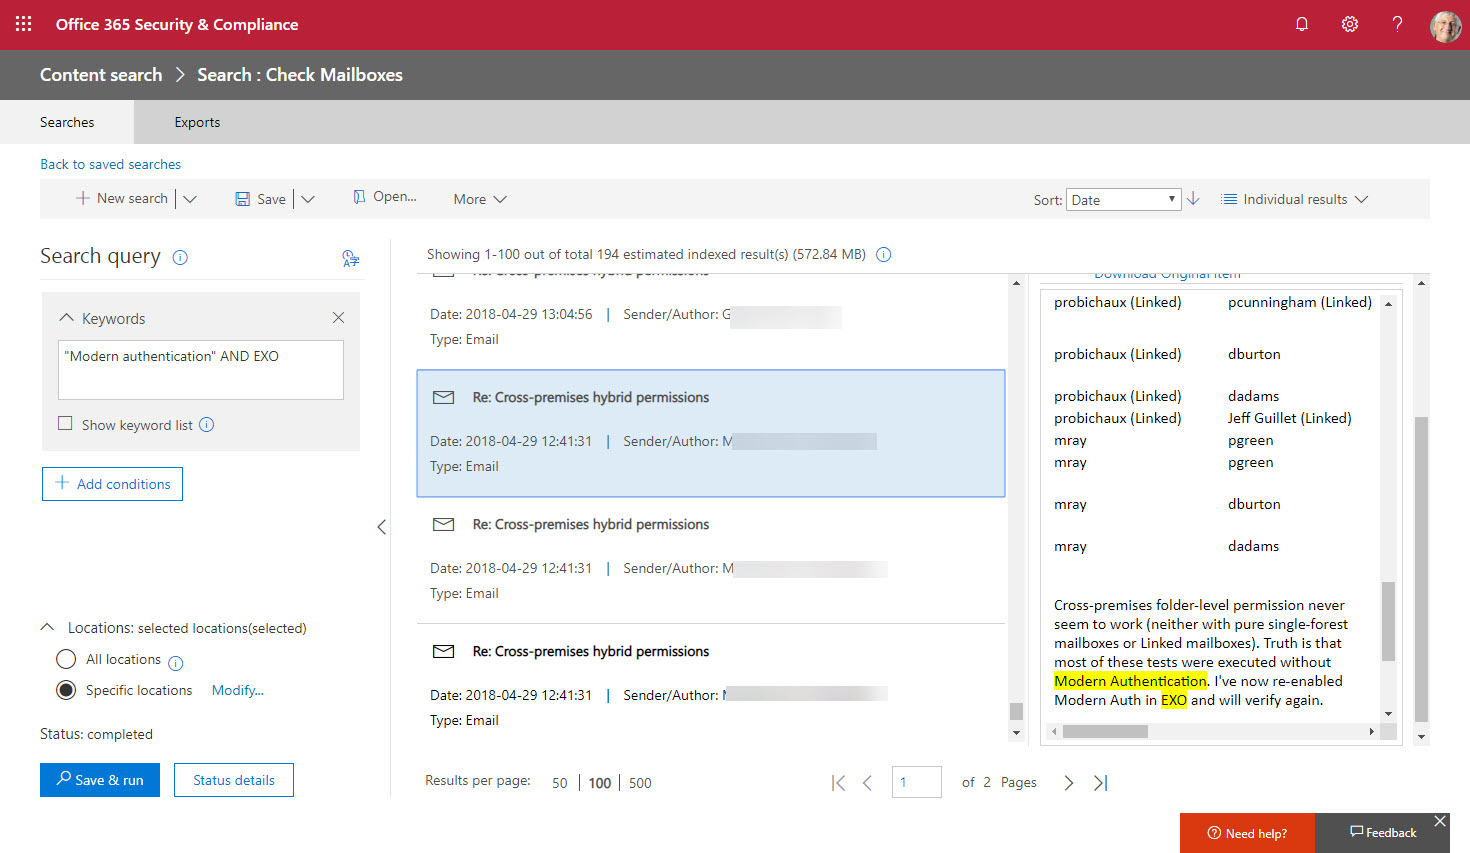Open notifications bell
1470x853 pixels.
pos(1302,24)
